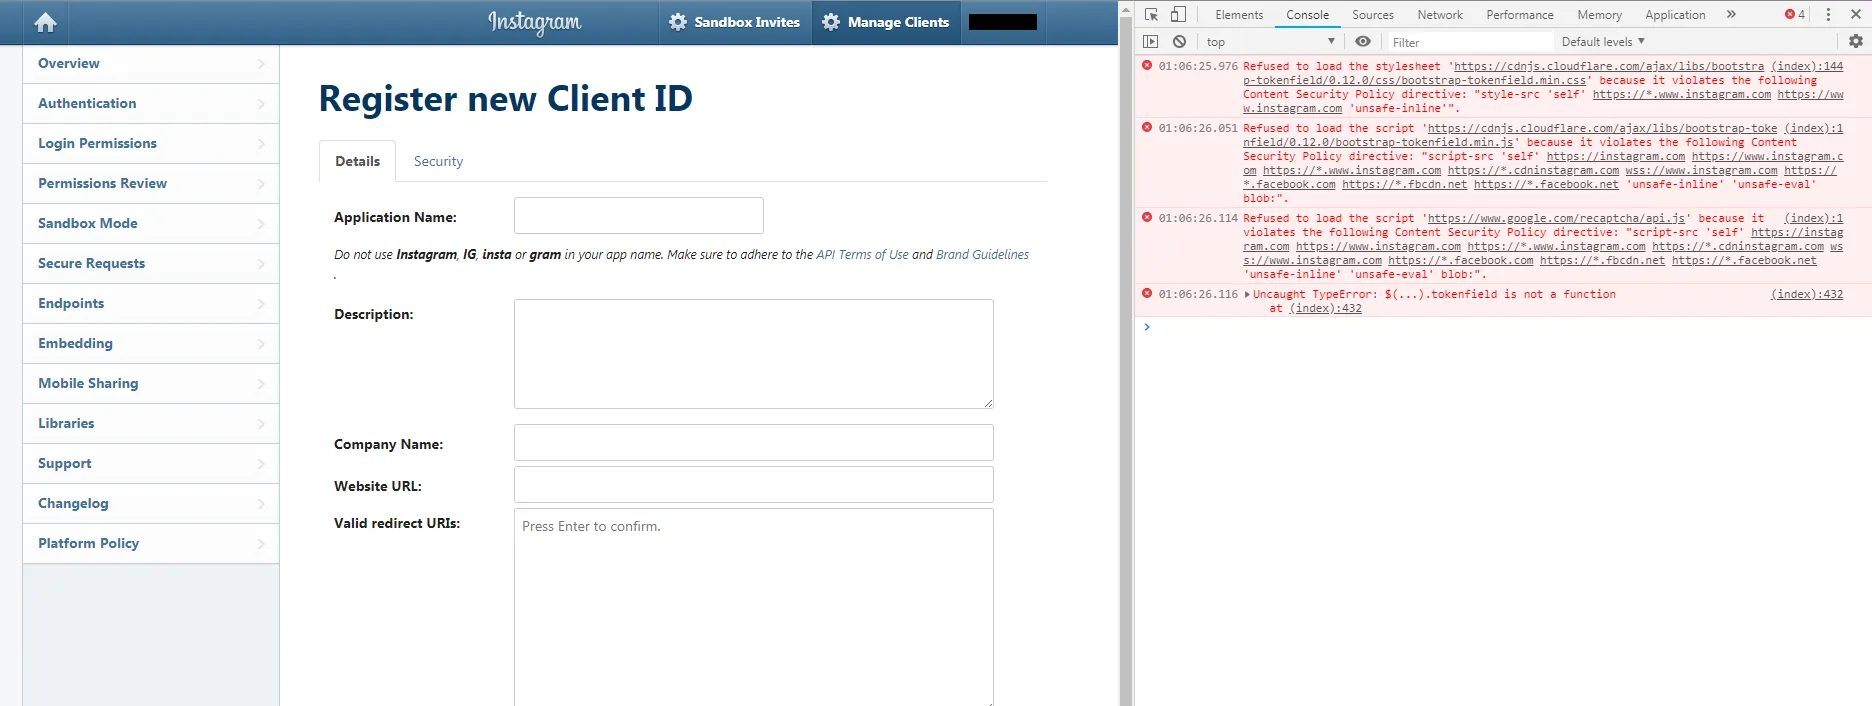The image size is (1872, 706).
Task: Click the blacked-out user name in header
Action: tap(1003, 22)
